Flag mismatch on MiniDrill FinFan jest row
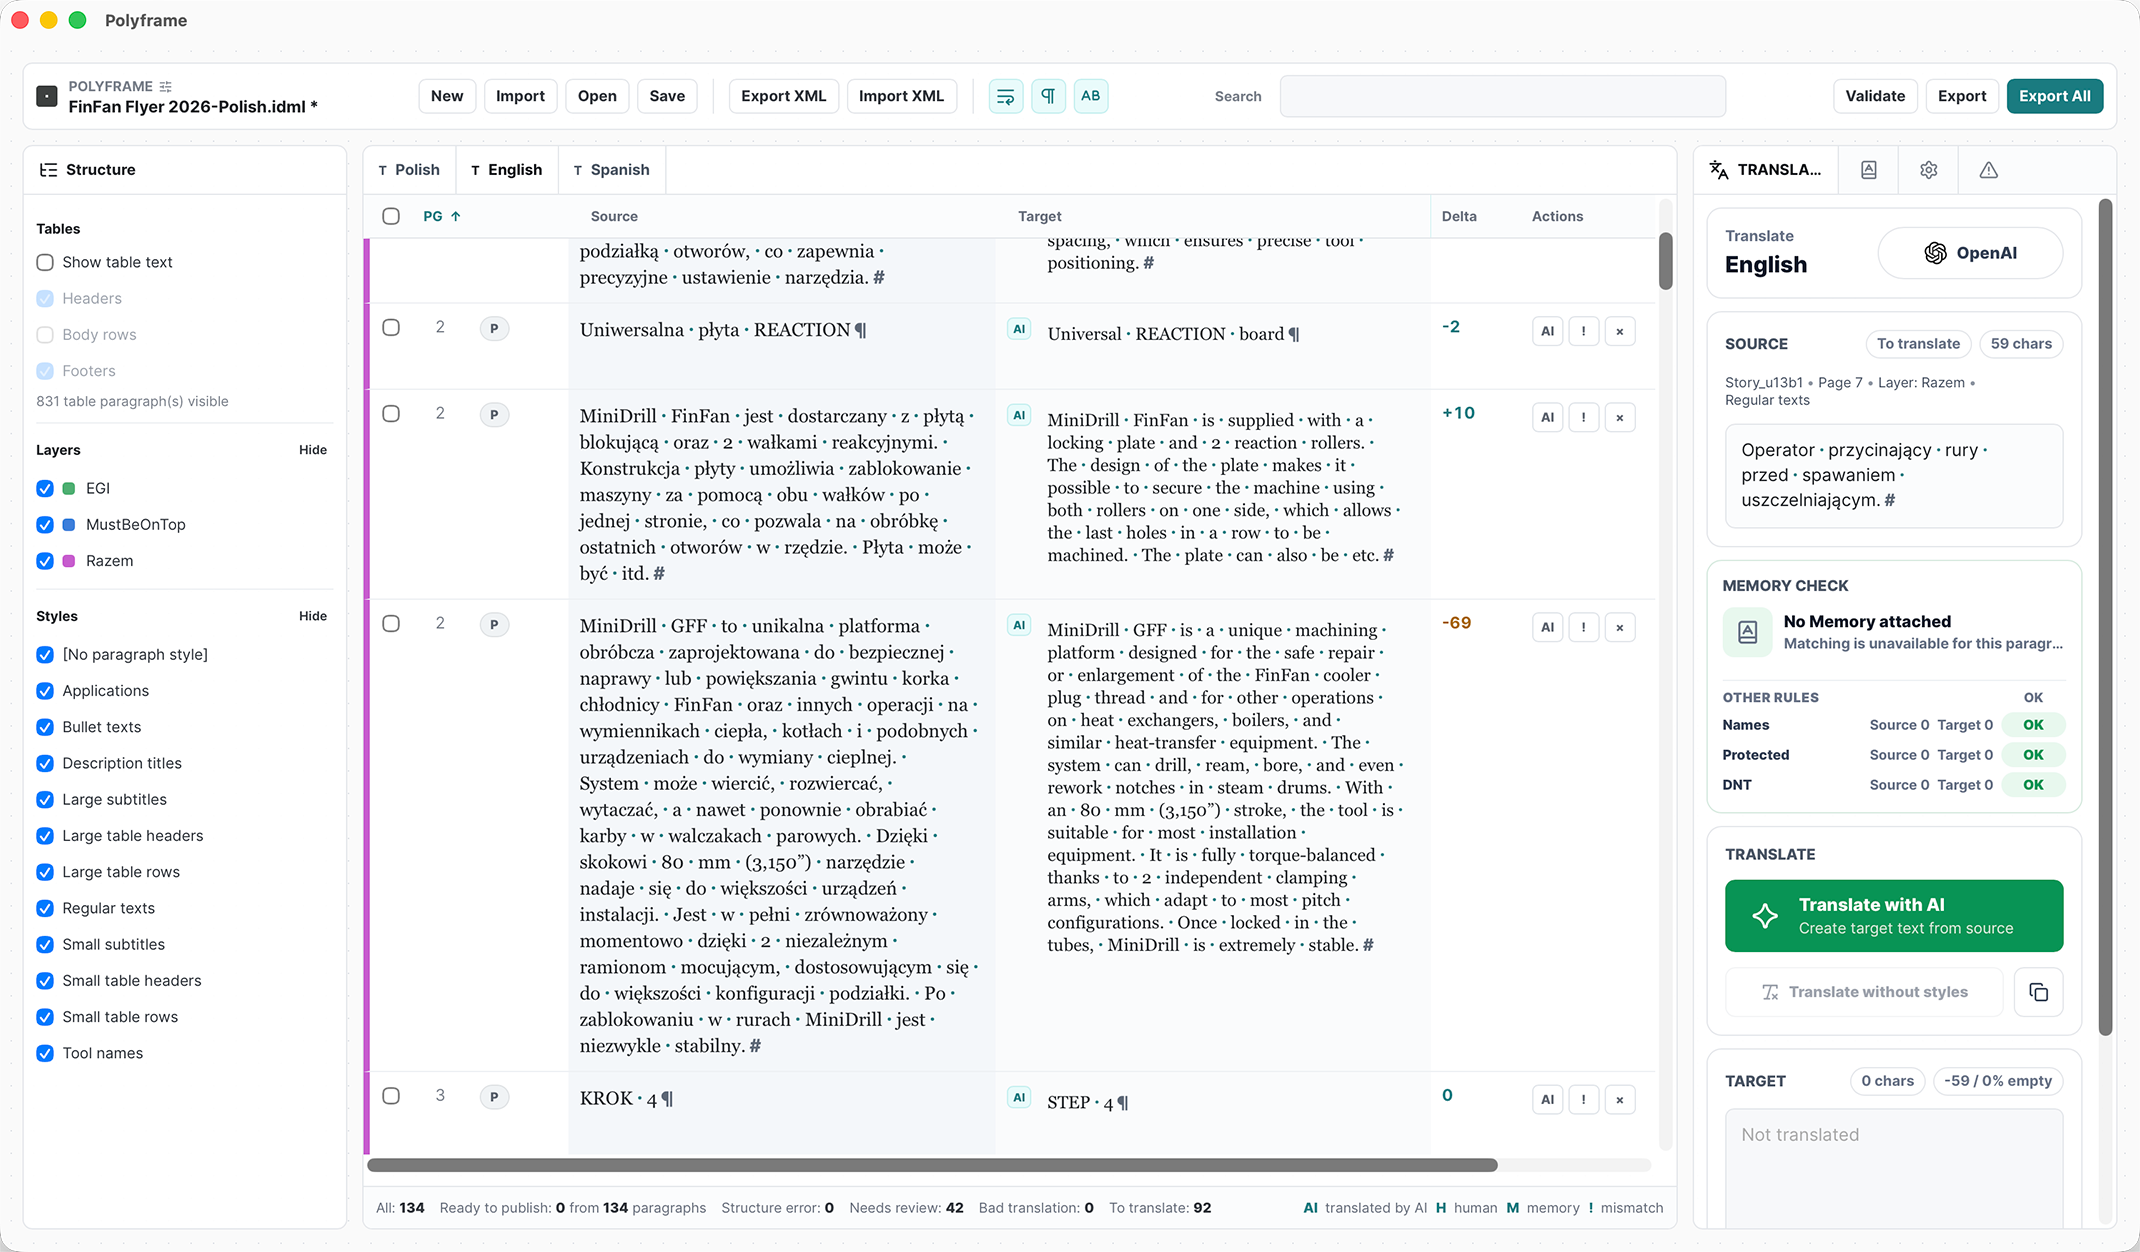The image size is (2140, 1252). tap(1583, 417)
